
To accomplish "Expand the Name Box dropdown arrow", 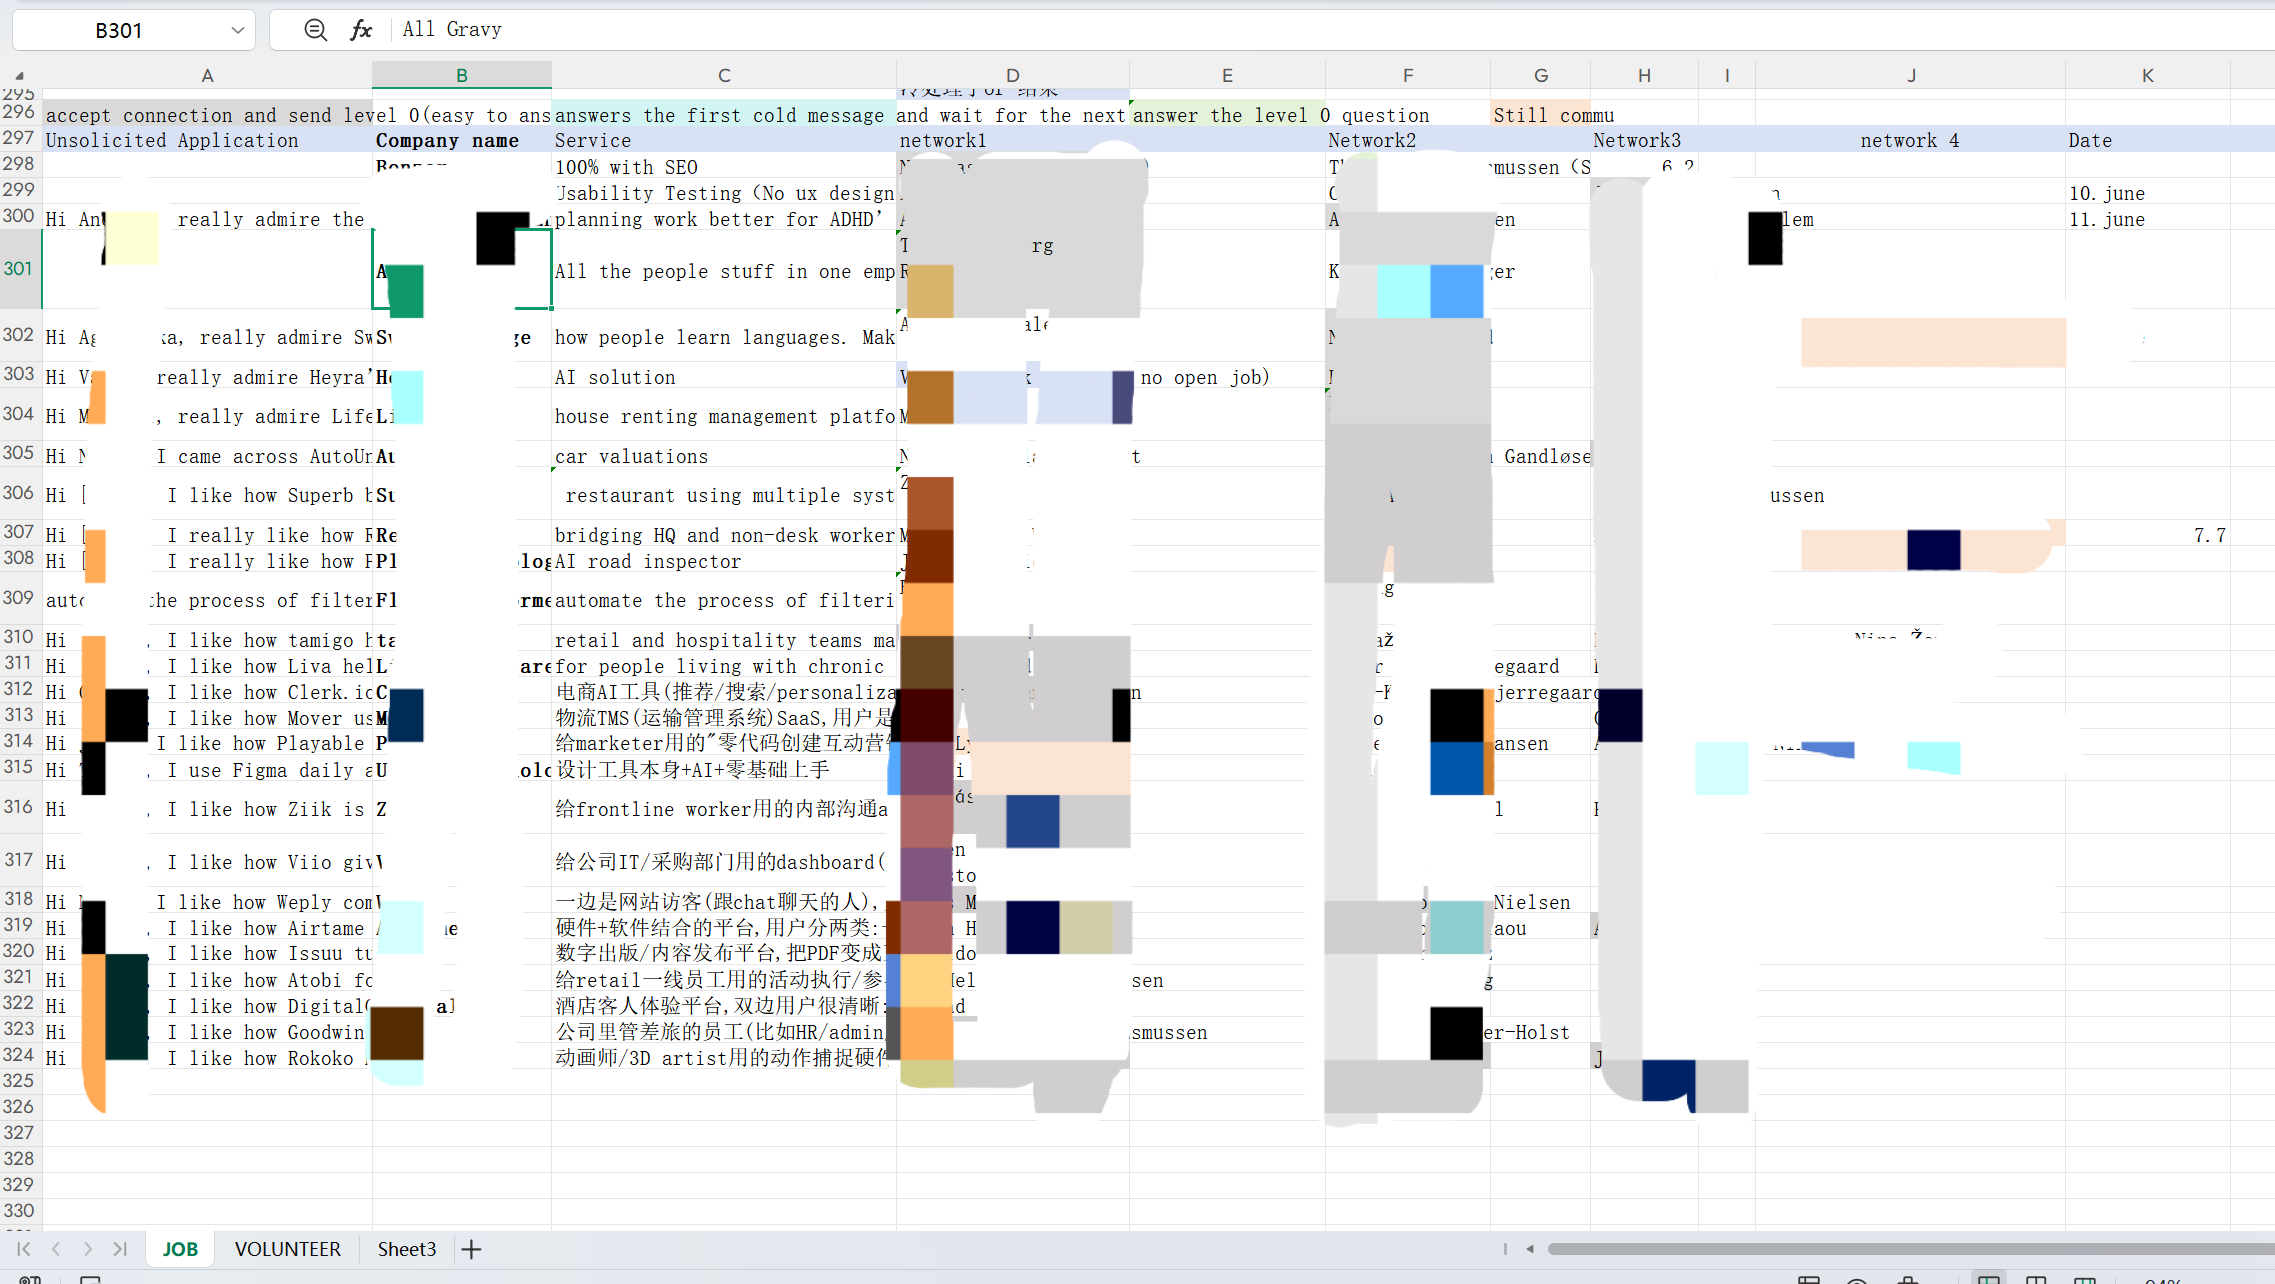I will 237,30.
